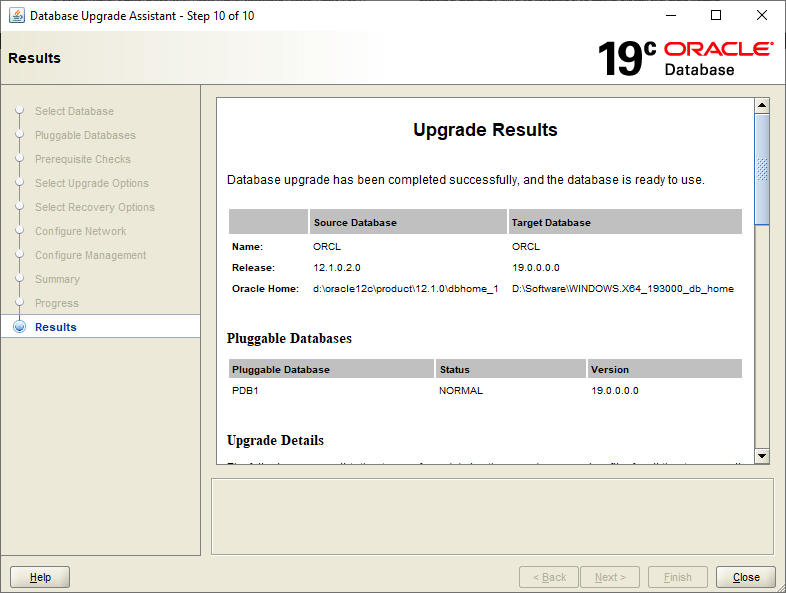The width and height of the screenshot is (786, 593).
Task: Click the Pluggable Databases section heading
Action: [289, 338]
